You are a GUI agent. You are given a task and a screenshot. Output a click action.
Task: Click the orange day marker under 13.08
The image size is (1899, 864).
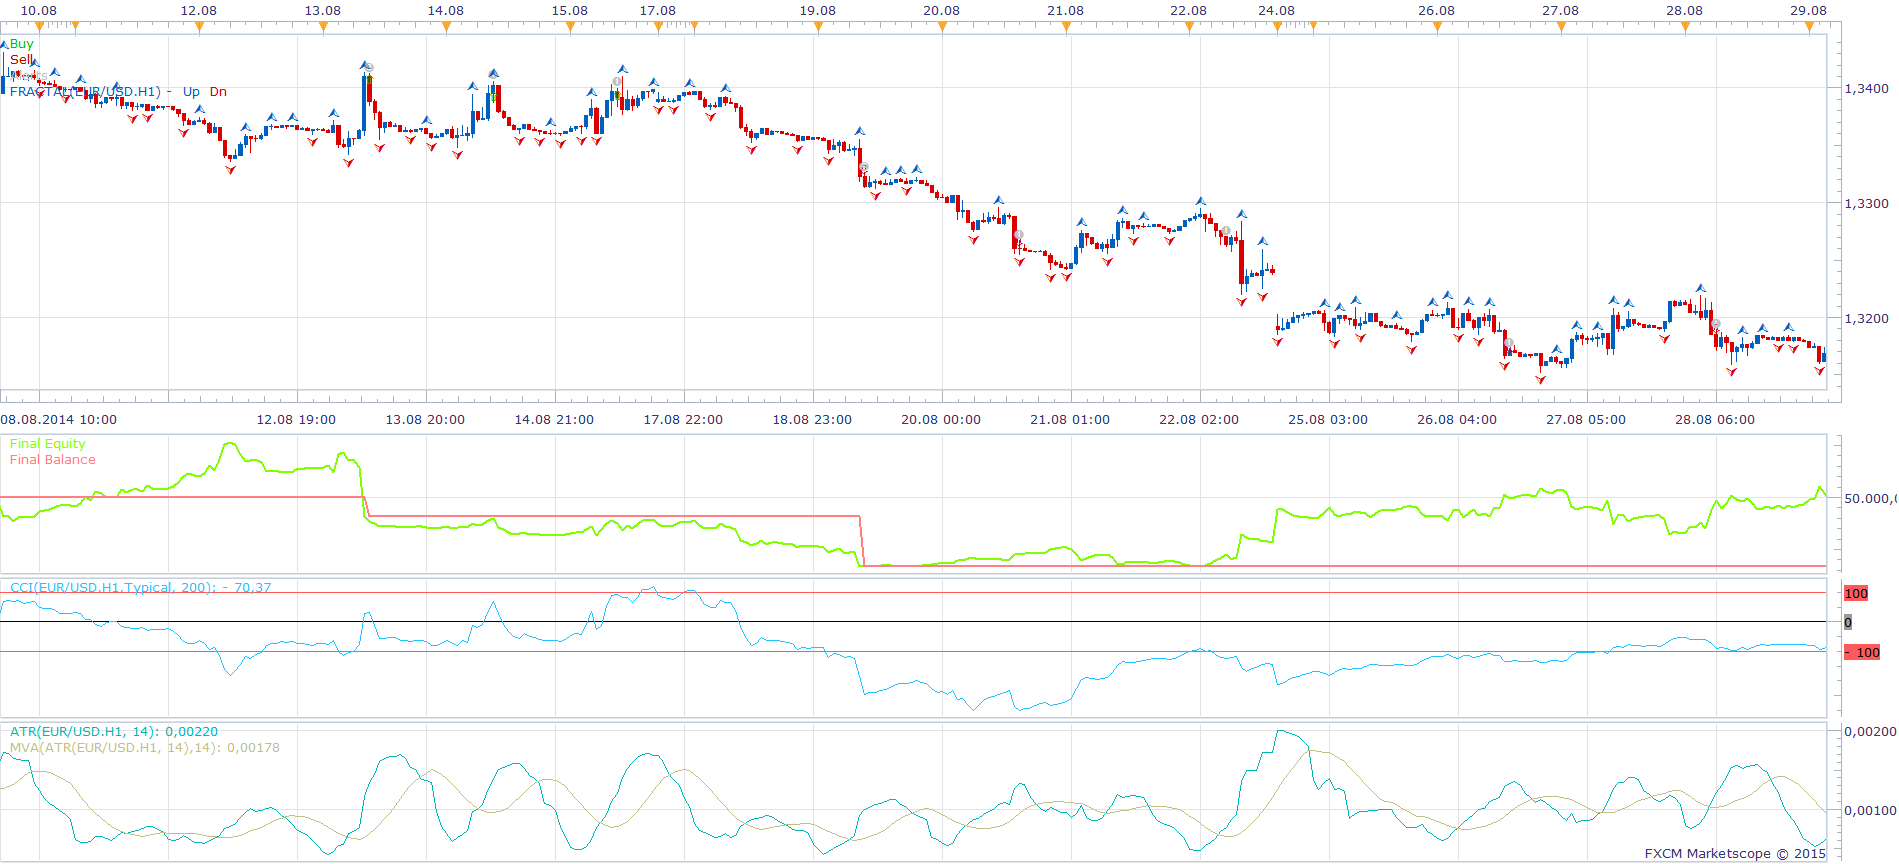tap(323, 27)
